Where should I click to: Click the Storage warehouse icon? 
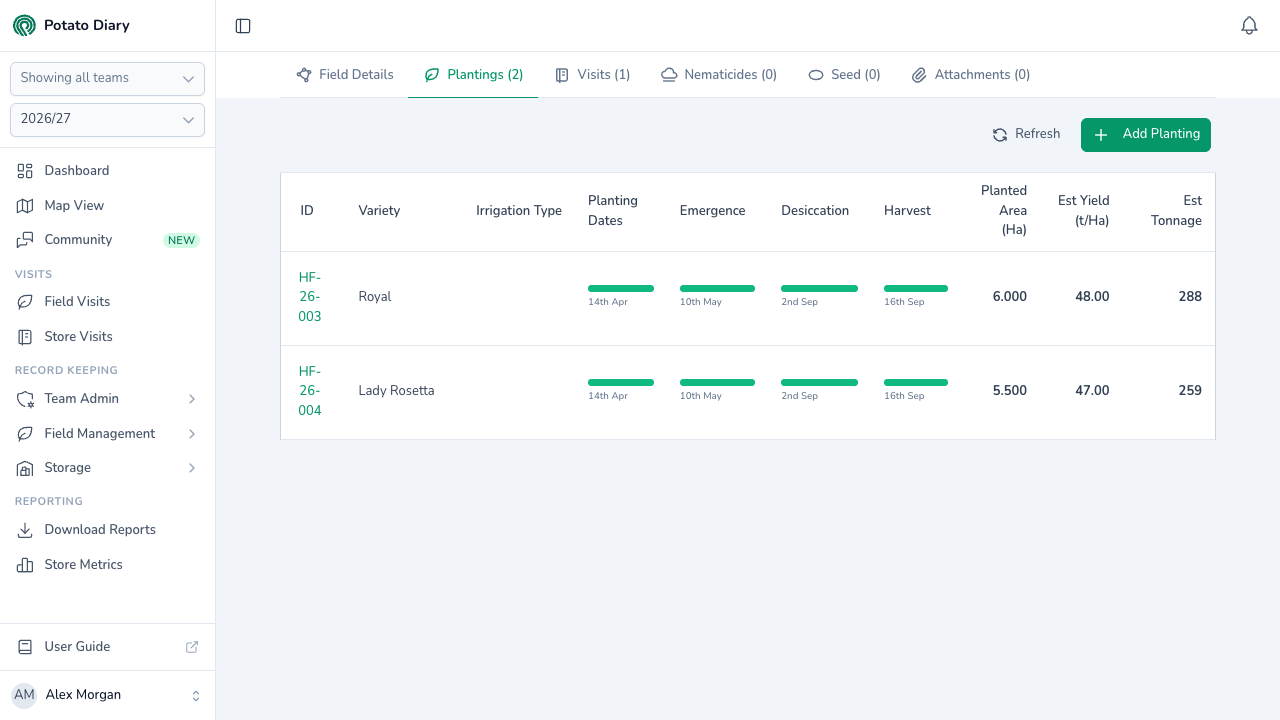25,468
